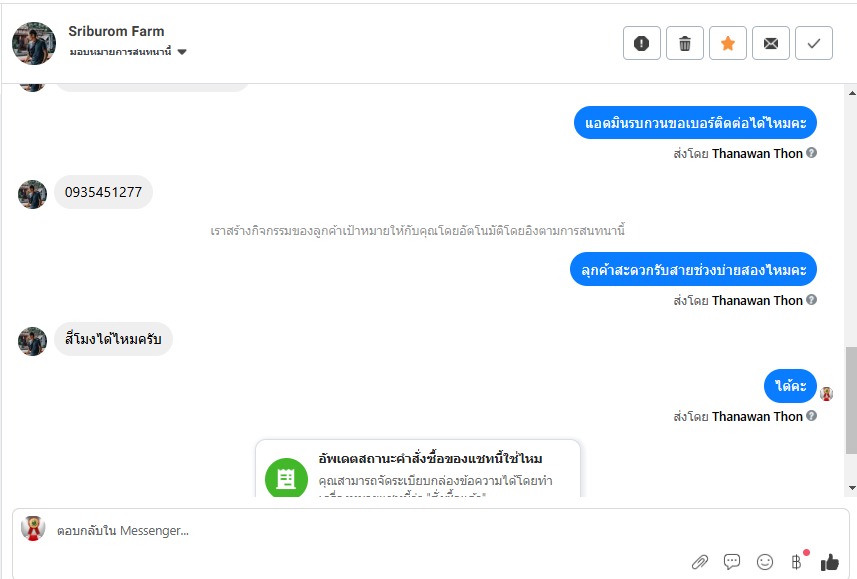Mark conversation as spam with exclamation icon

coord(642,43)
